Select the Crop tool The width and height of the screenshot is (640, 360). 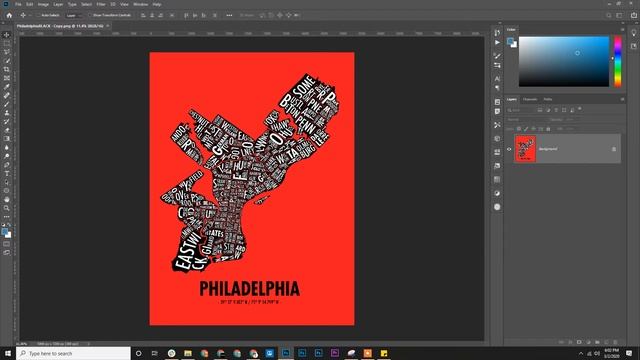point(7,69)
